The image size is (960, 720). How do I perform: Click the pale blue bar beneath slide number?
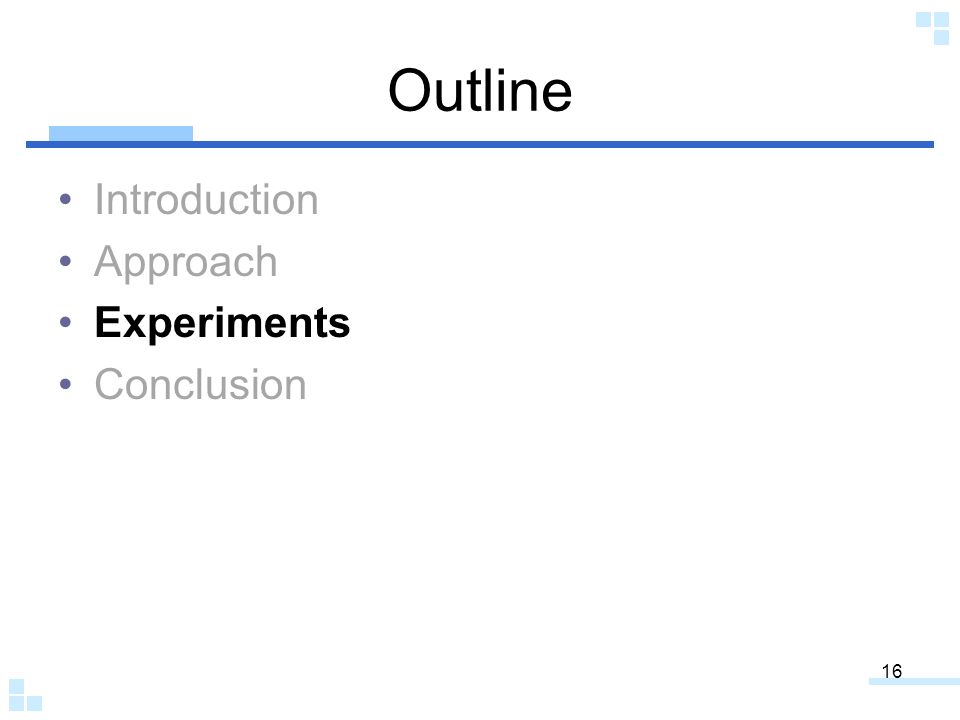[914, 681]
